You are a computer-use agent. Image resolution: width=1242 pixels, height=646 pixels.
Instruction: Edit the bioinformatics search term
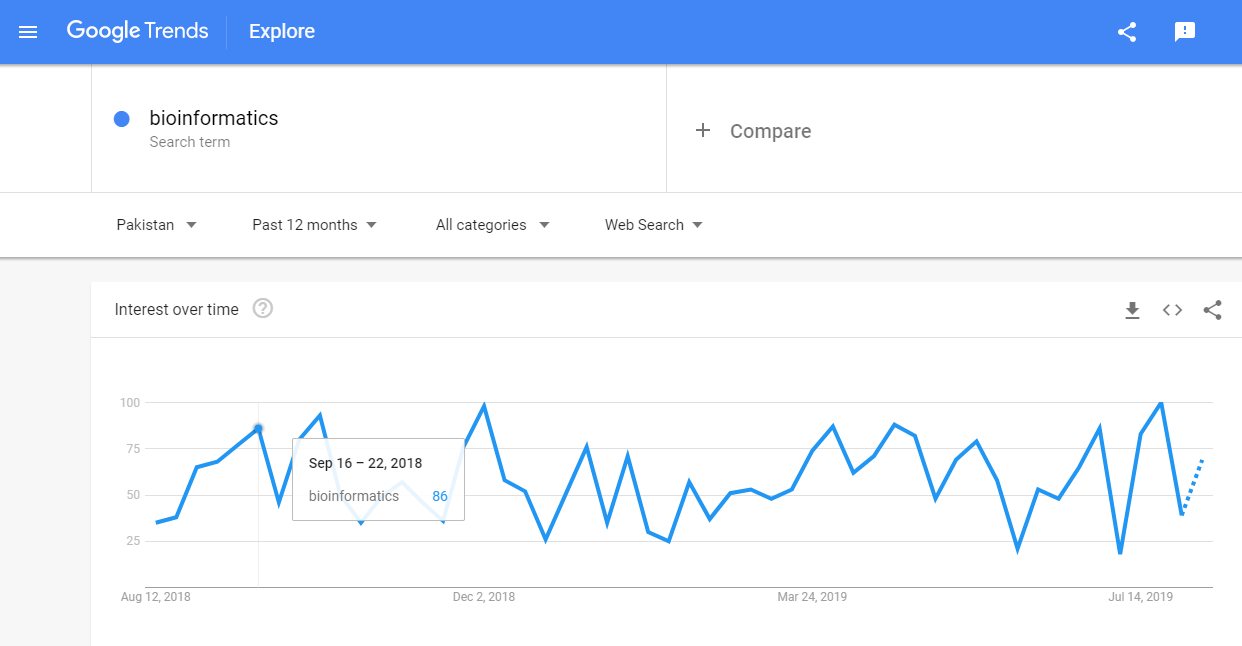214,119
